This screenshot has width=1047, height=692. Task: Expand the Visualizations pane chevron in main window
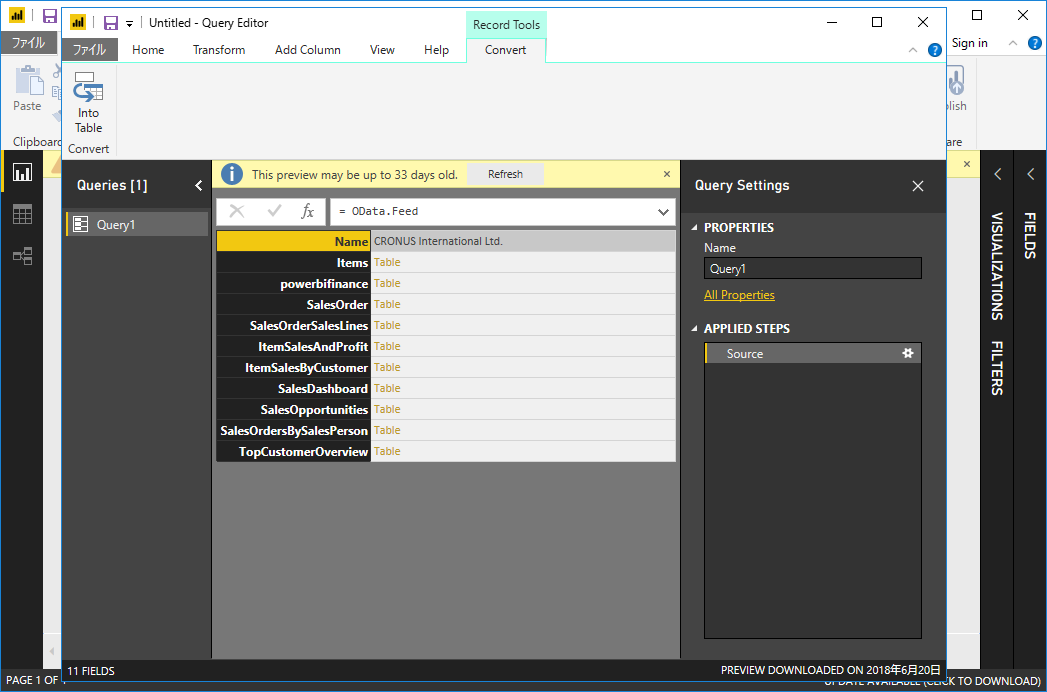click(998, 174)
